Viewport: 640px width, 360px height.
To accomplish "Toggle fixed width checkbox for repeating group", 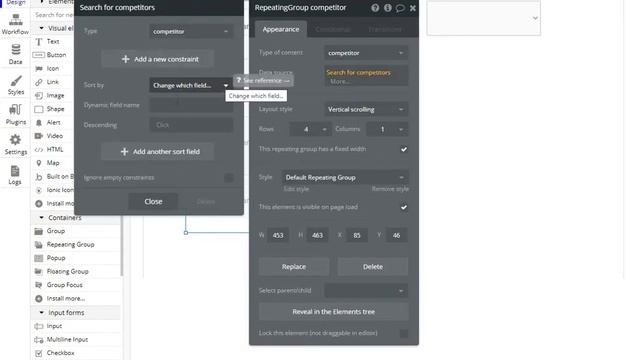I will (404, 149).
